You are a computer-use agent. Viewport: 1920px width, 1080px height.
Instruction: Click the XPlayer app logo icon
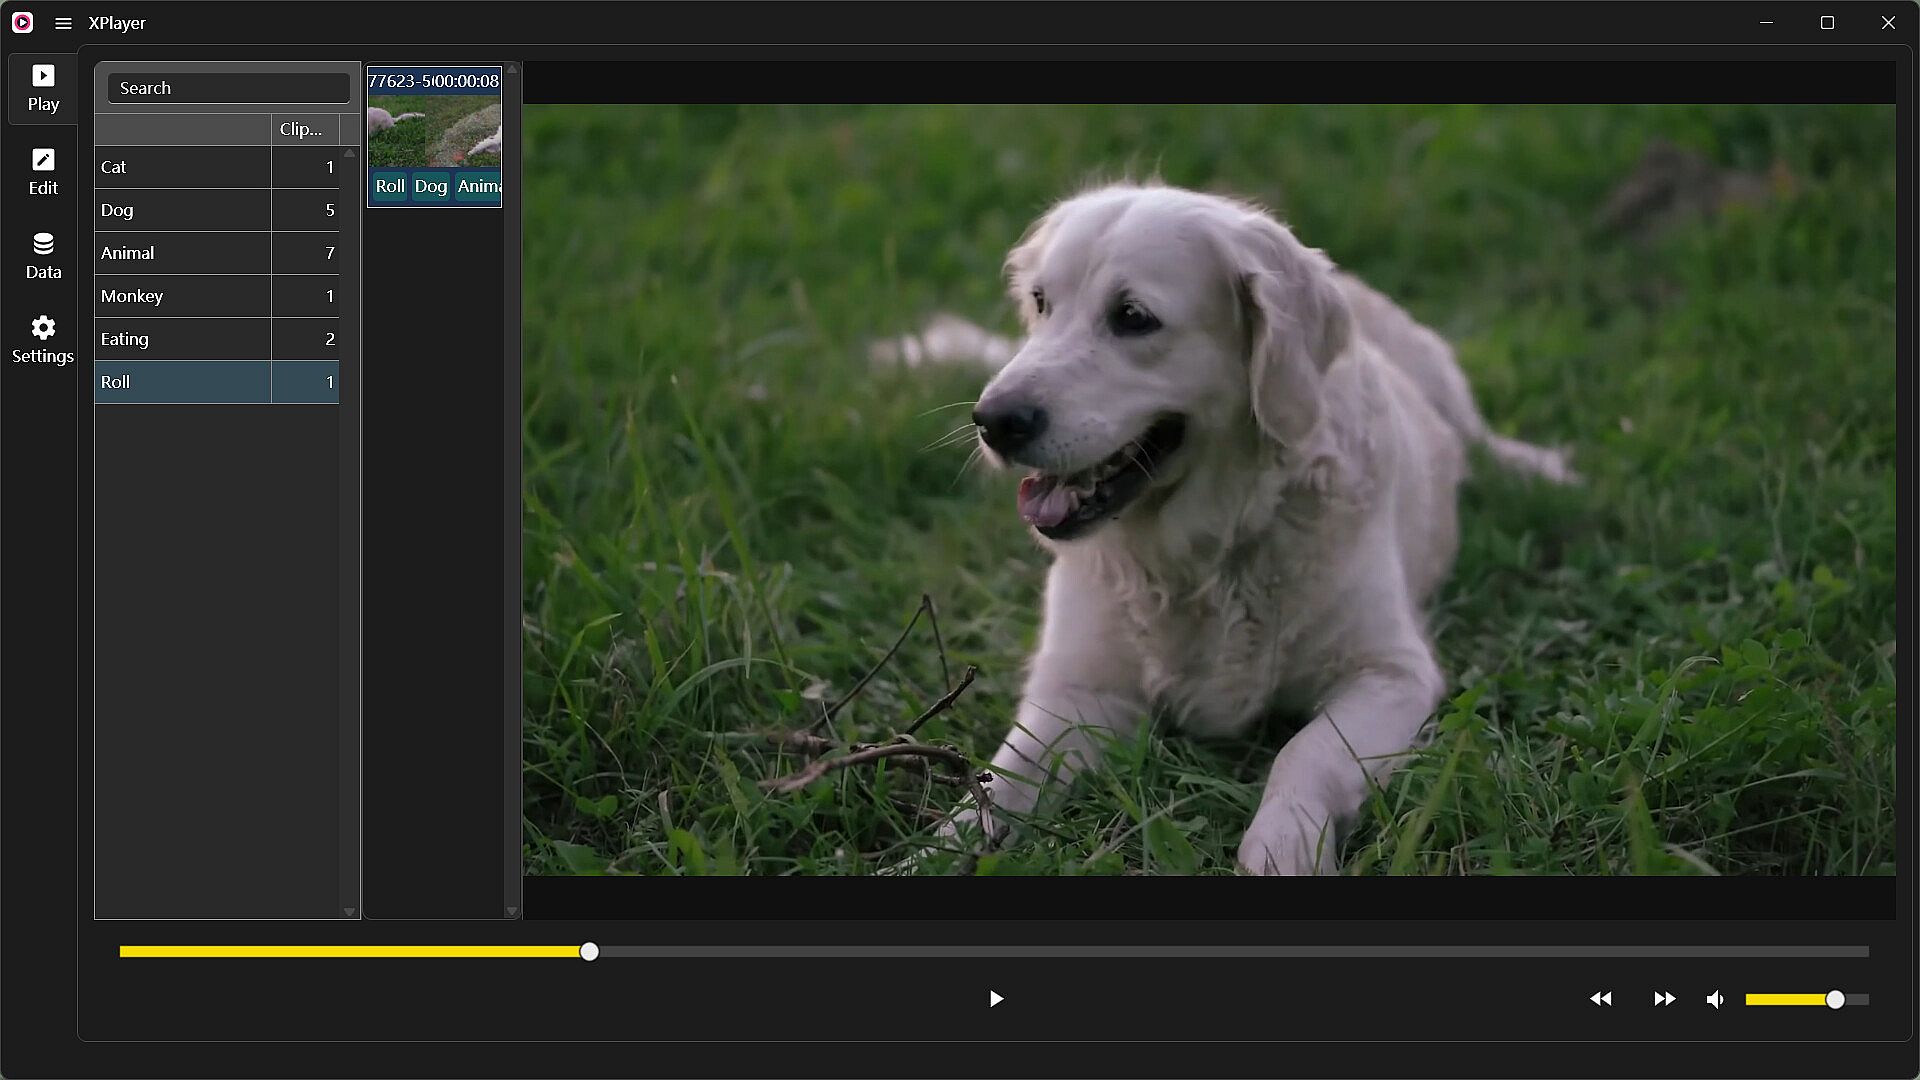point(22,23)
